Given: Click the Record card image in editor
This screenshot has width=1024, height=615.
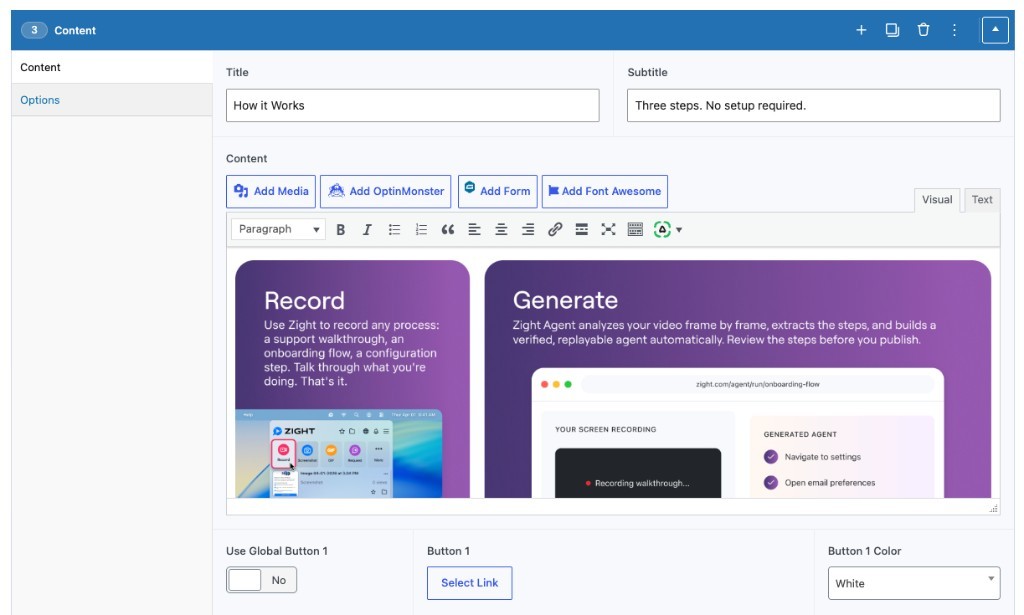Looking at the screenshot, I should pos(352,379).
